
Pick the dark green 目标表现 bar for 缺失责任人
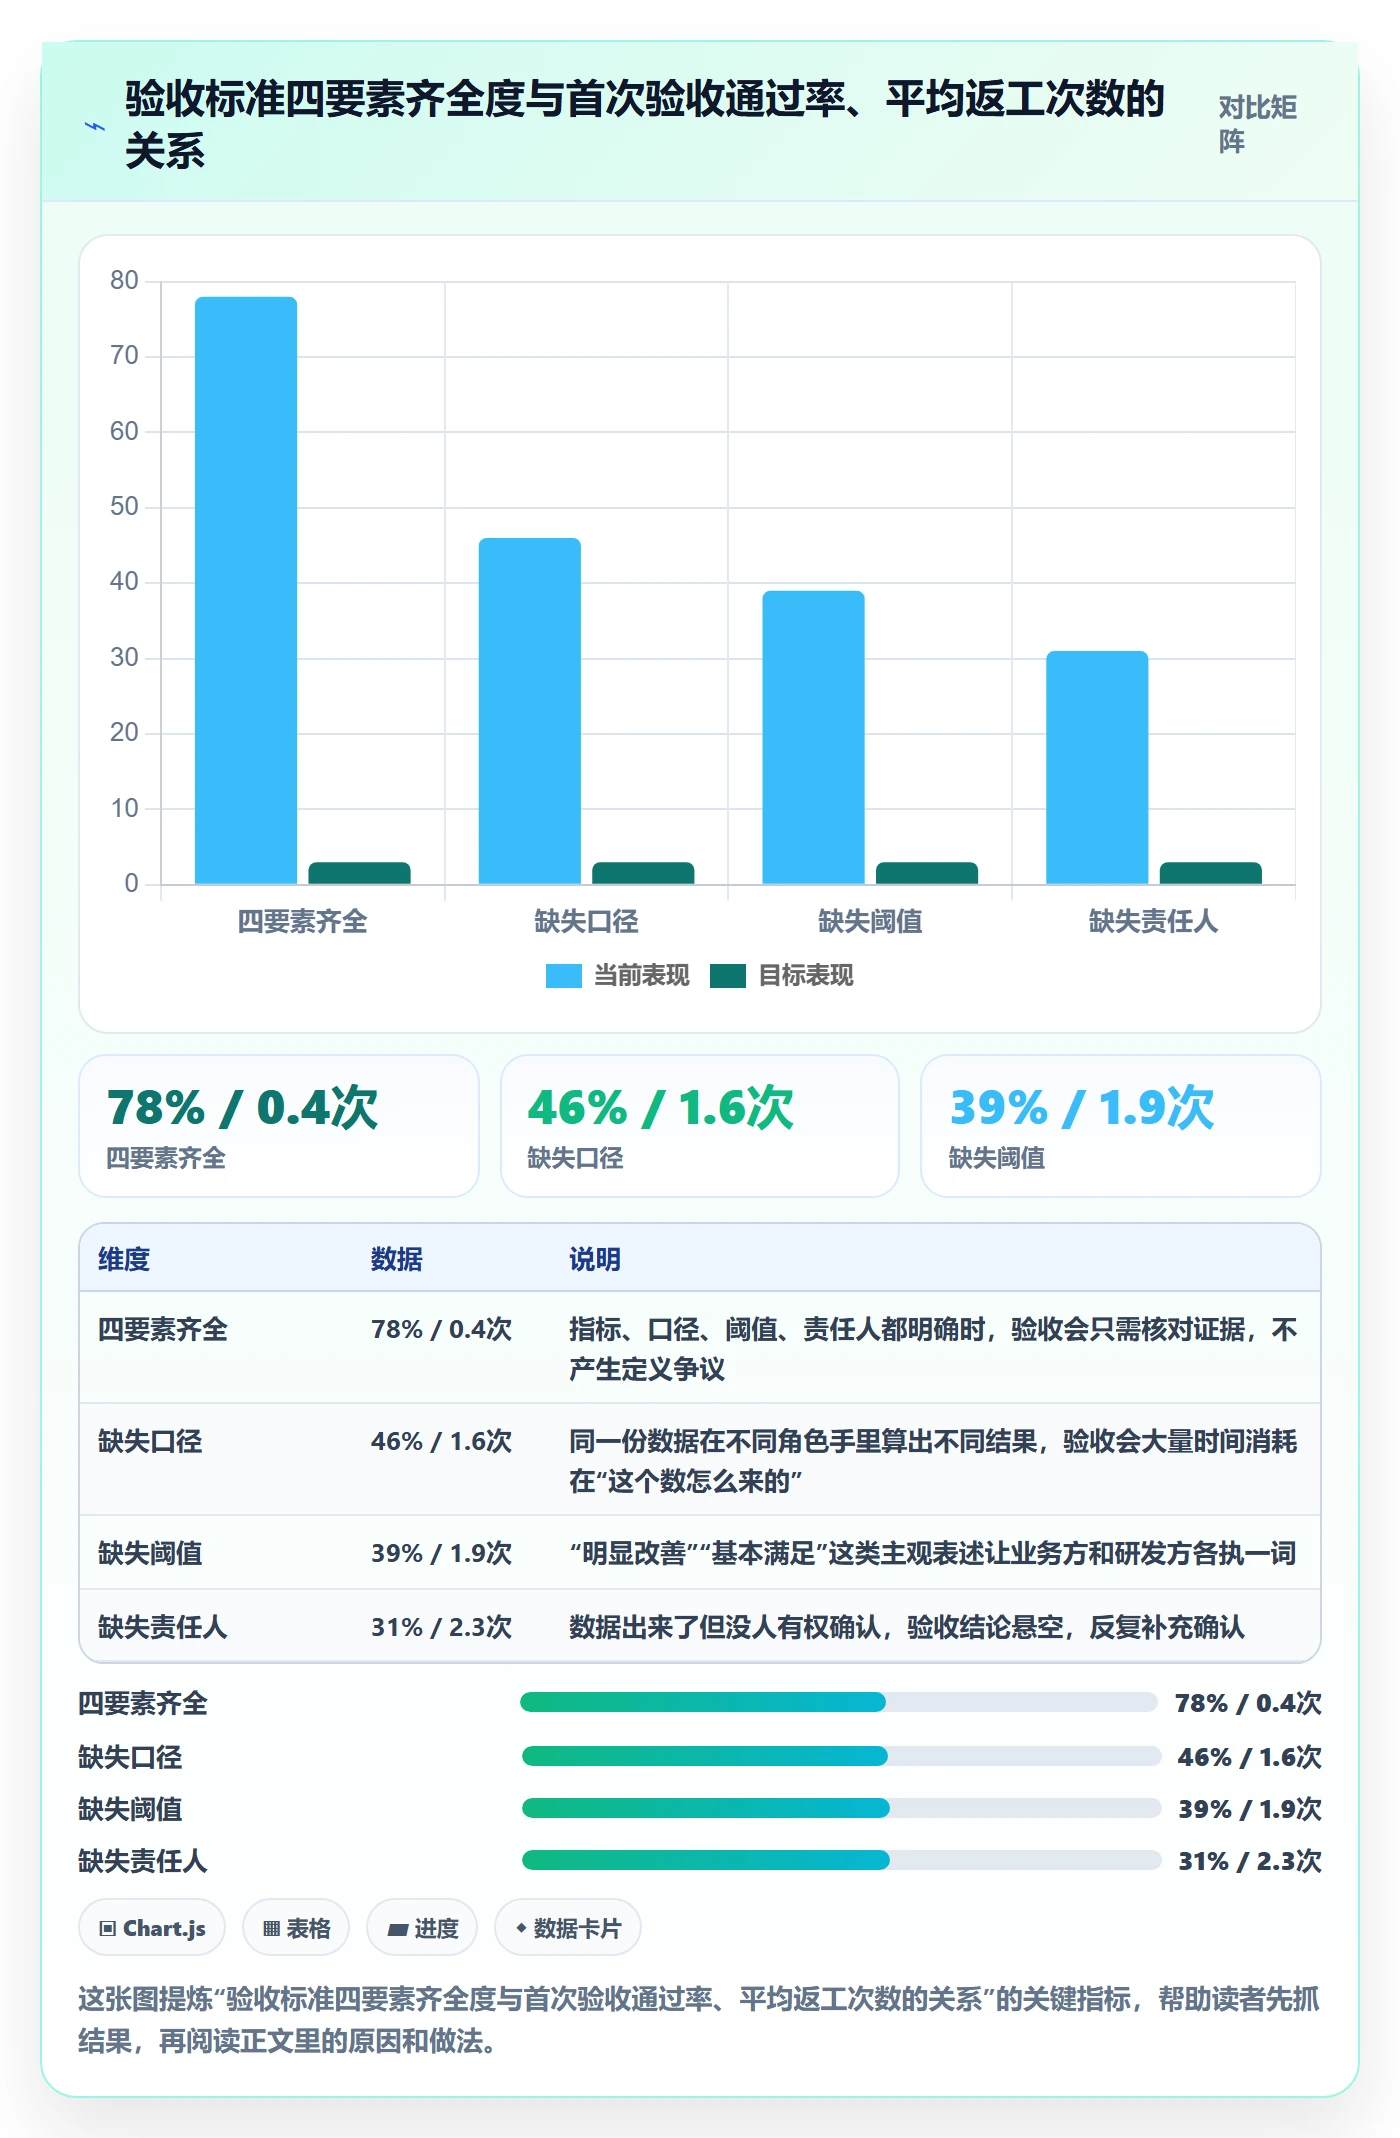pos(1210,873)
